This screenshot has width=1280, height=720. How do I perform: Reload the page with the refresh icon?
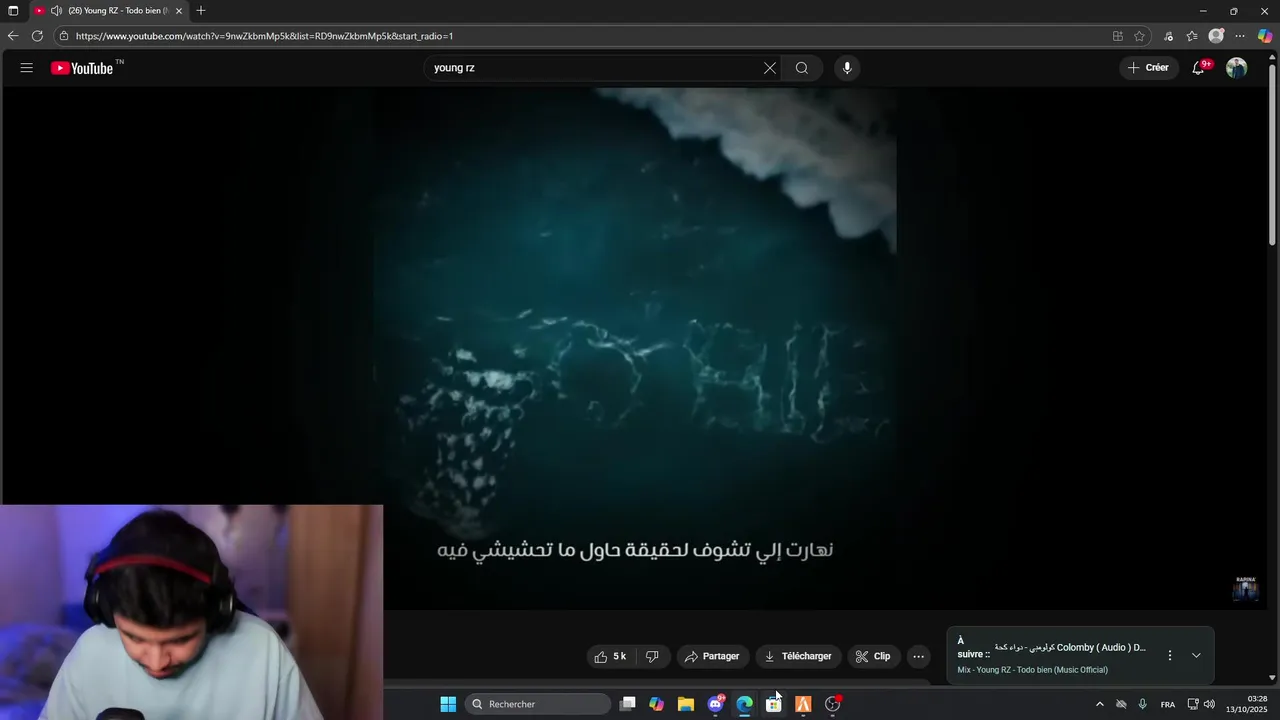coord(37,36)
